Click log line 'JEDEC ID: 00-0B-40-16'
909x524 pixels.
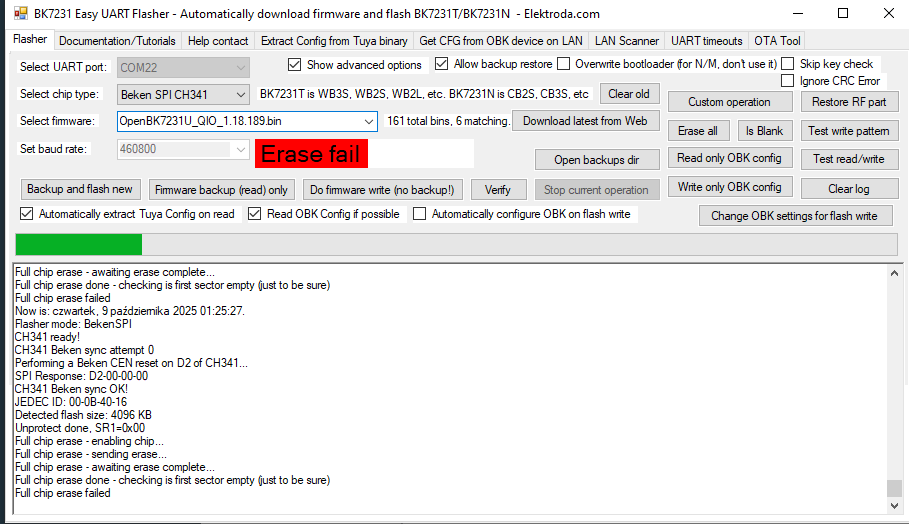(x=71, y=402)
